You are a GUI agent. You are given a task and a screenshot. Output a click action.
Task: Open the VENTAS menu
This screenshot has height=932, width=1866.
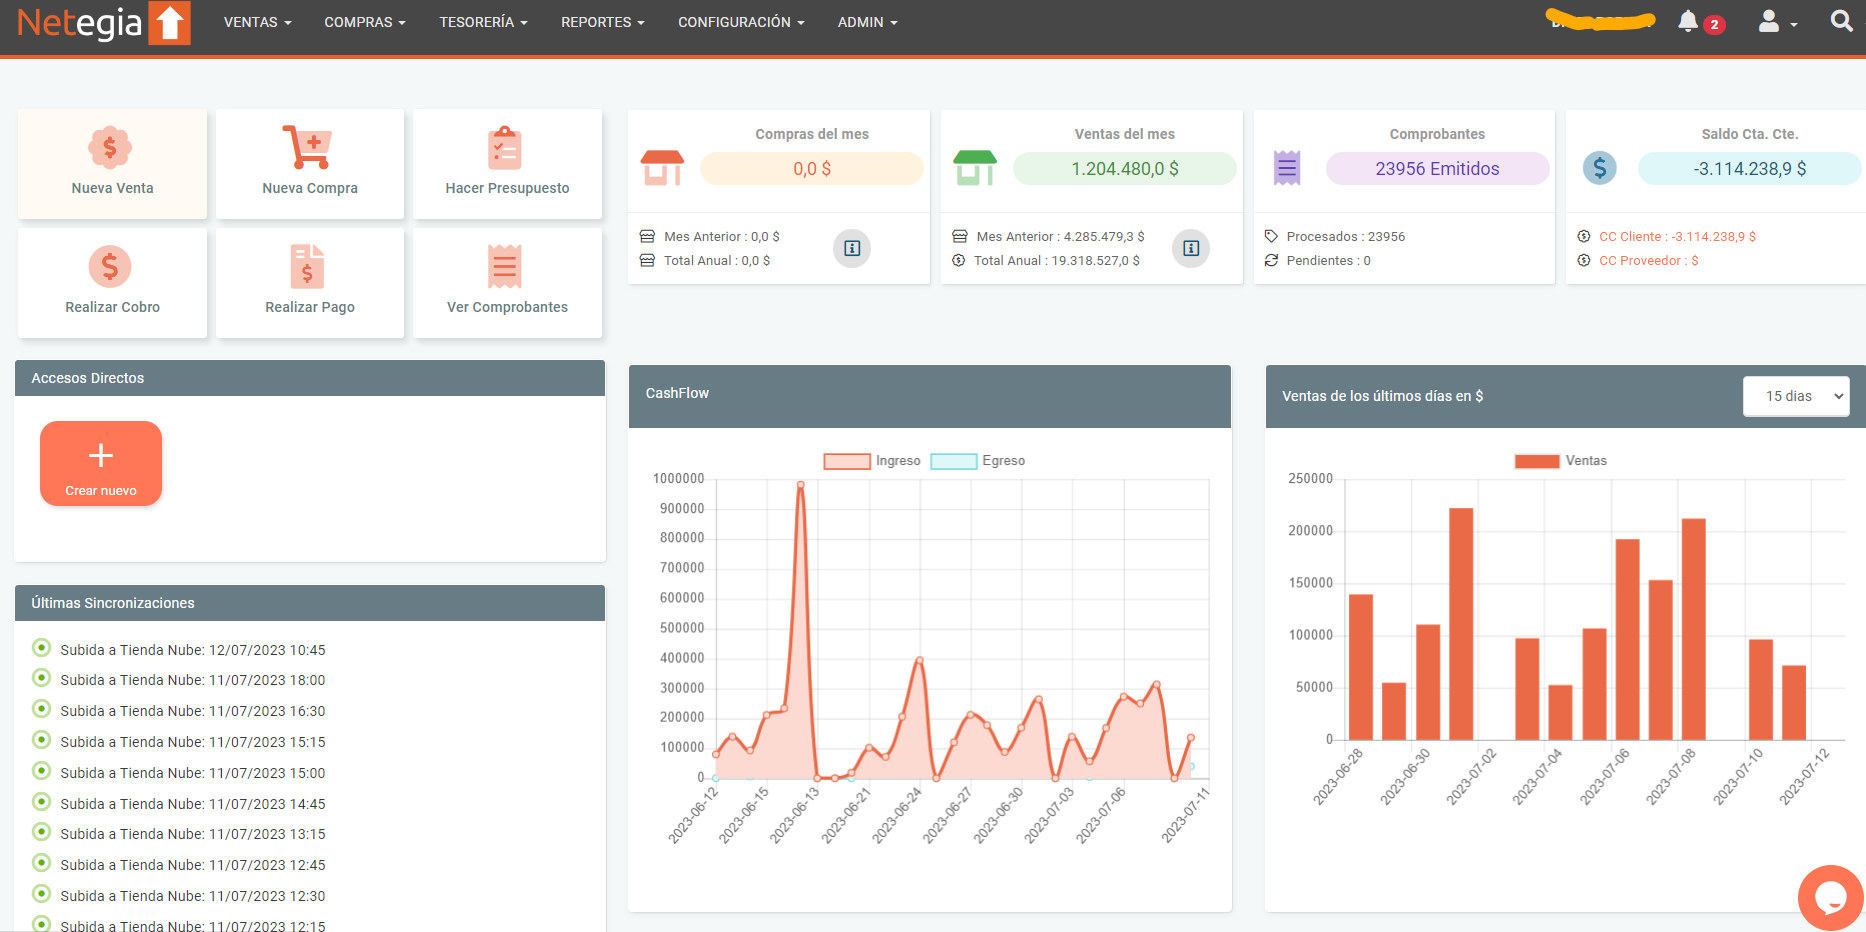pyautogui.click(x=257, y=22)
